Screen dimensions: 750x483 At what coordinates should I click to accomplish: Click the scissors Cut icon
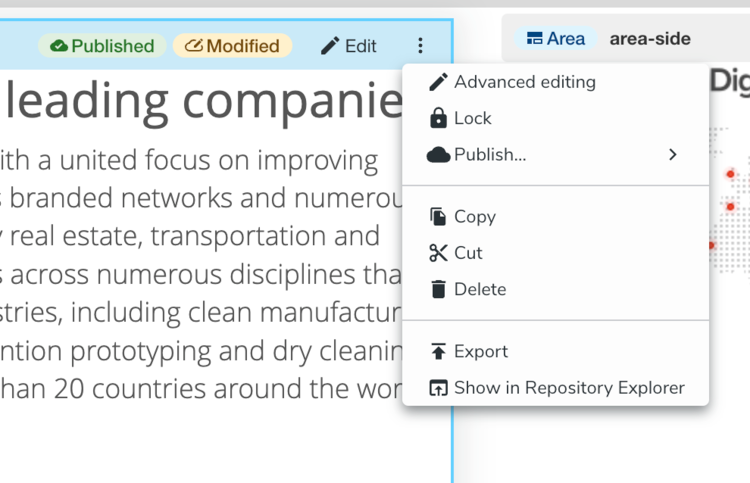point(438,253)
